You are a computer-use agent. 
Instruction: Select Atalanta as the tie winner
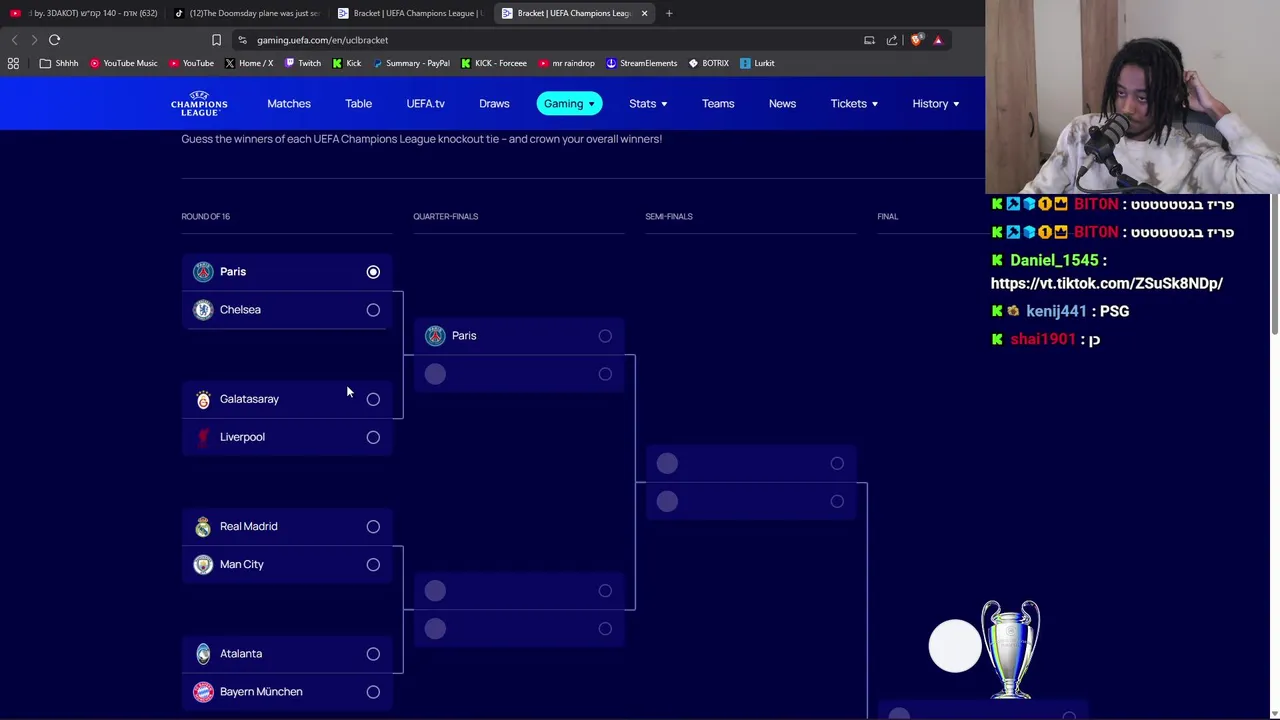tap(373, 654)
